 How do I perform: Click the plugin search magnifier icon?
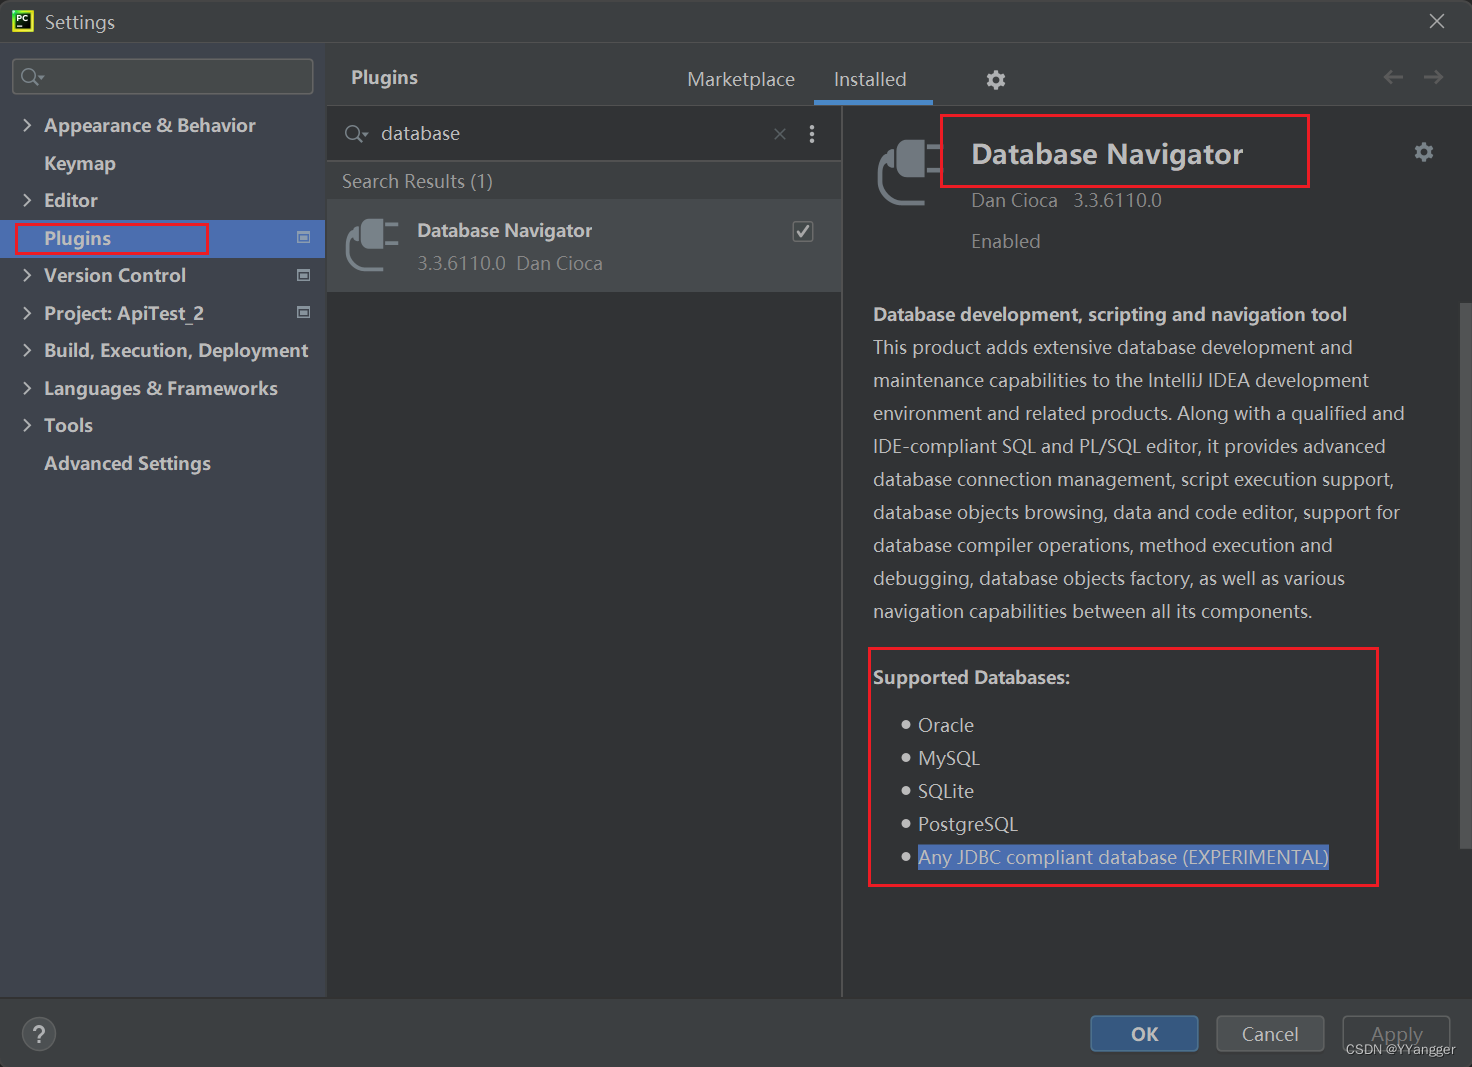(356, 134)
